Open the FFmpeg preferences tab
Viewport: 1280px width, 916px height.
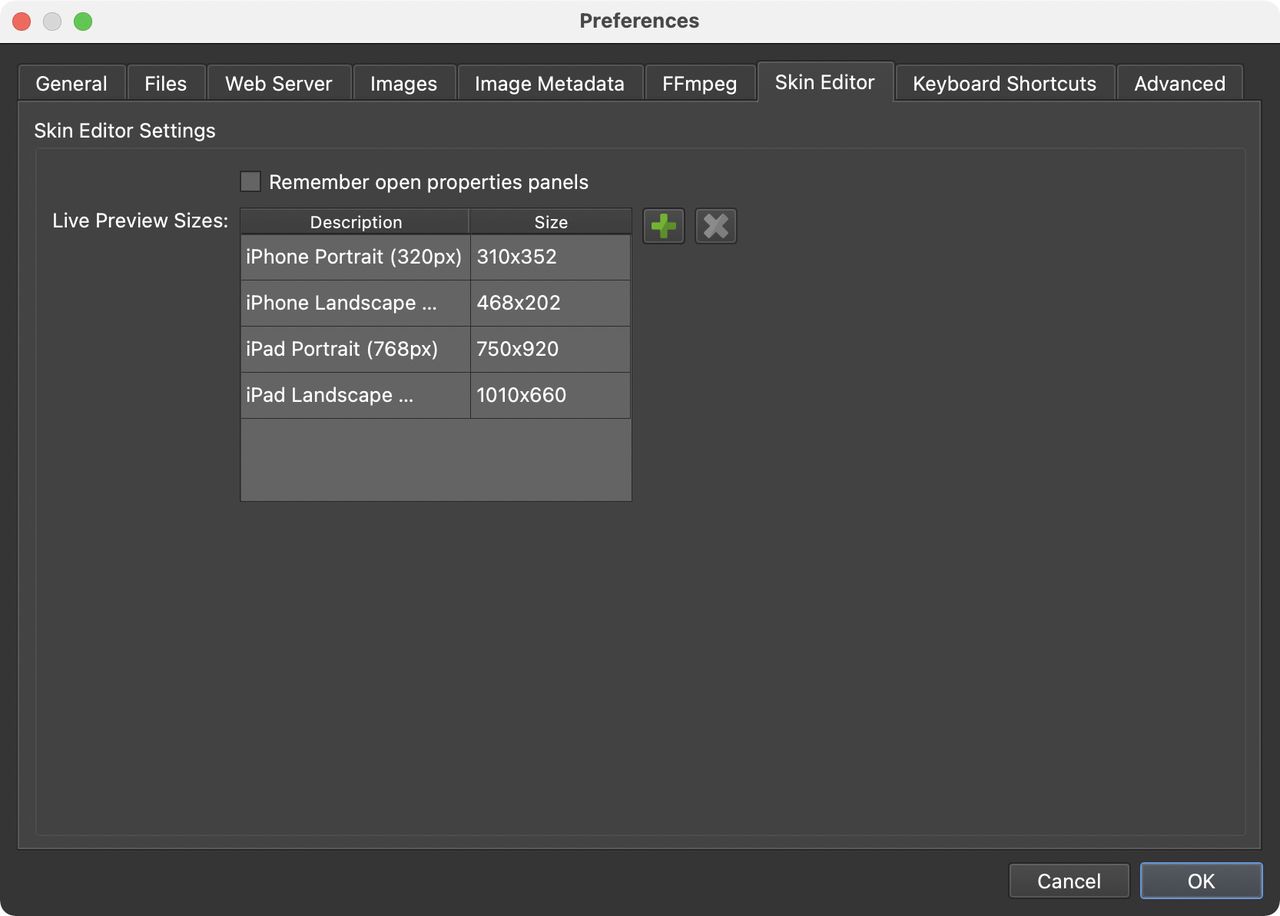700,83
